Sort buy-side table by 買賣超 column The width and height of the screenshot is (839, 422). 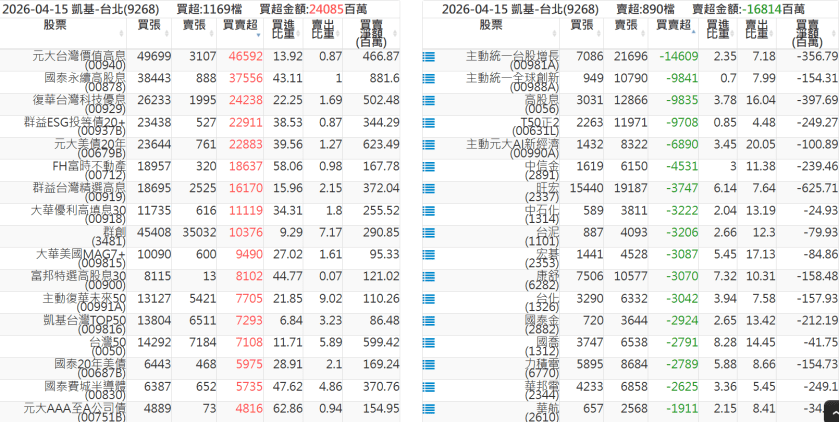240,25
